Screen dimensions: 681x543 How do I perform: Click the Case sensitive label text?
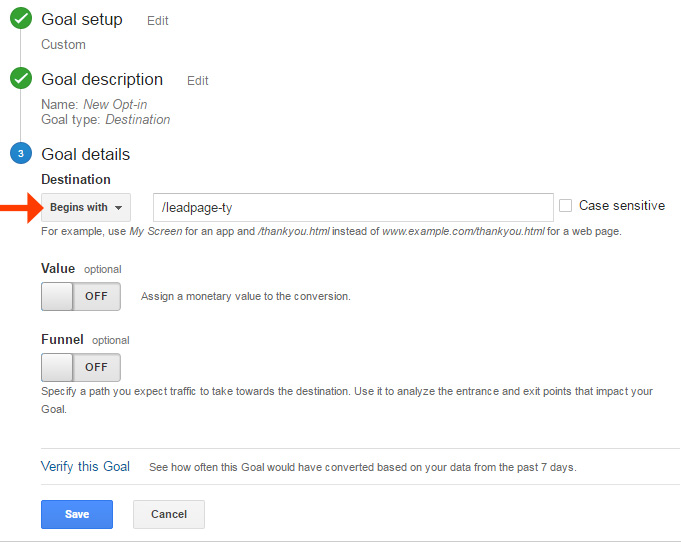pos(621,206)
